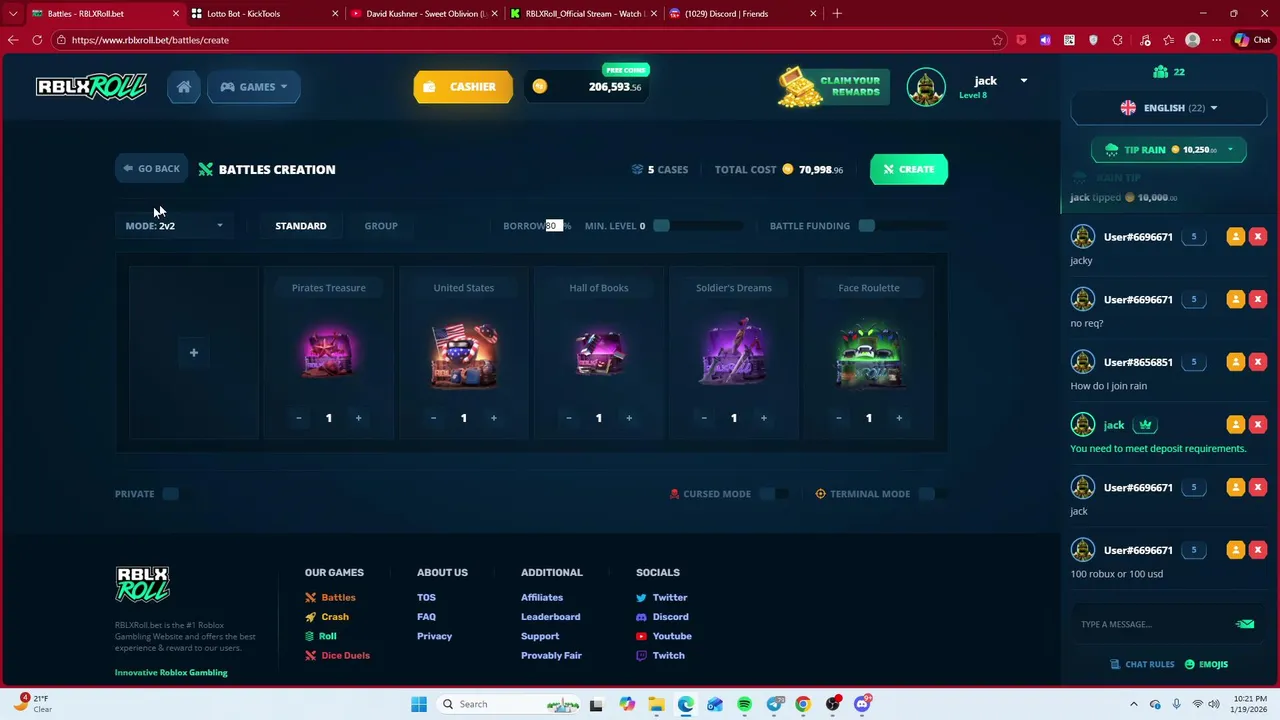Open Discord from the taskbar
This screenshot has height=720, width=1280.
862,704
